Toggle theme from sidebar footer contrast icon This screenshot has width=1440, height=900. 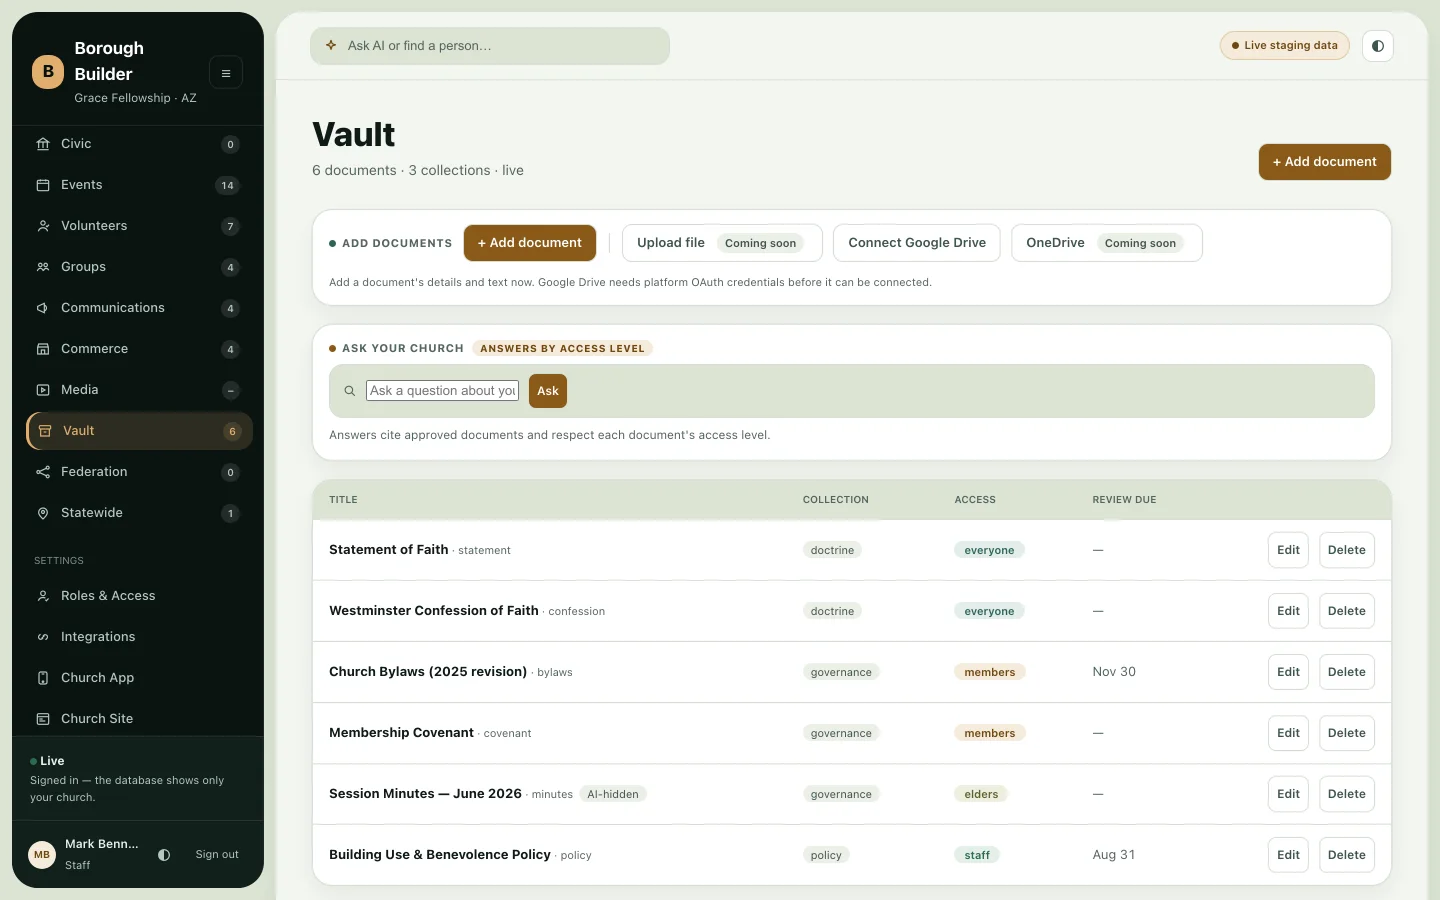coord(164,855)
